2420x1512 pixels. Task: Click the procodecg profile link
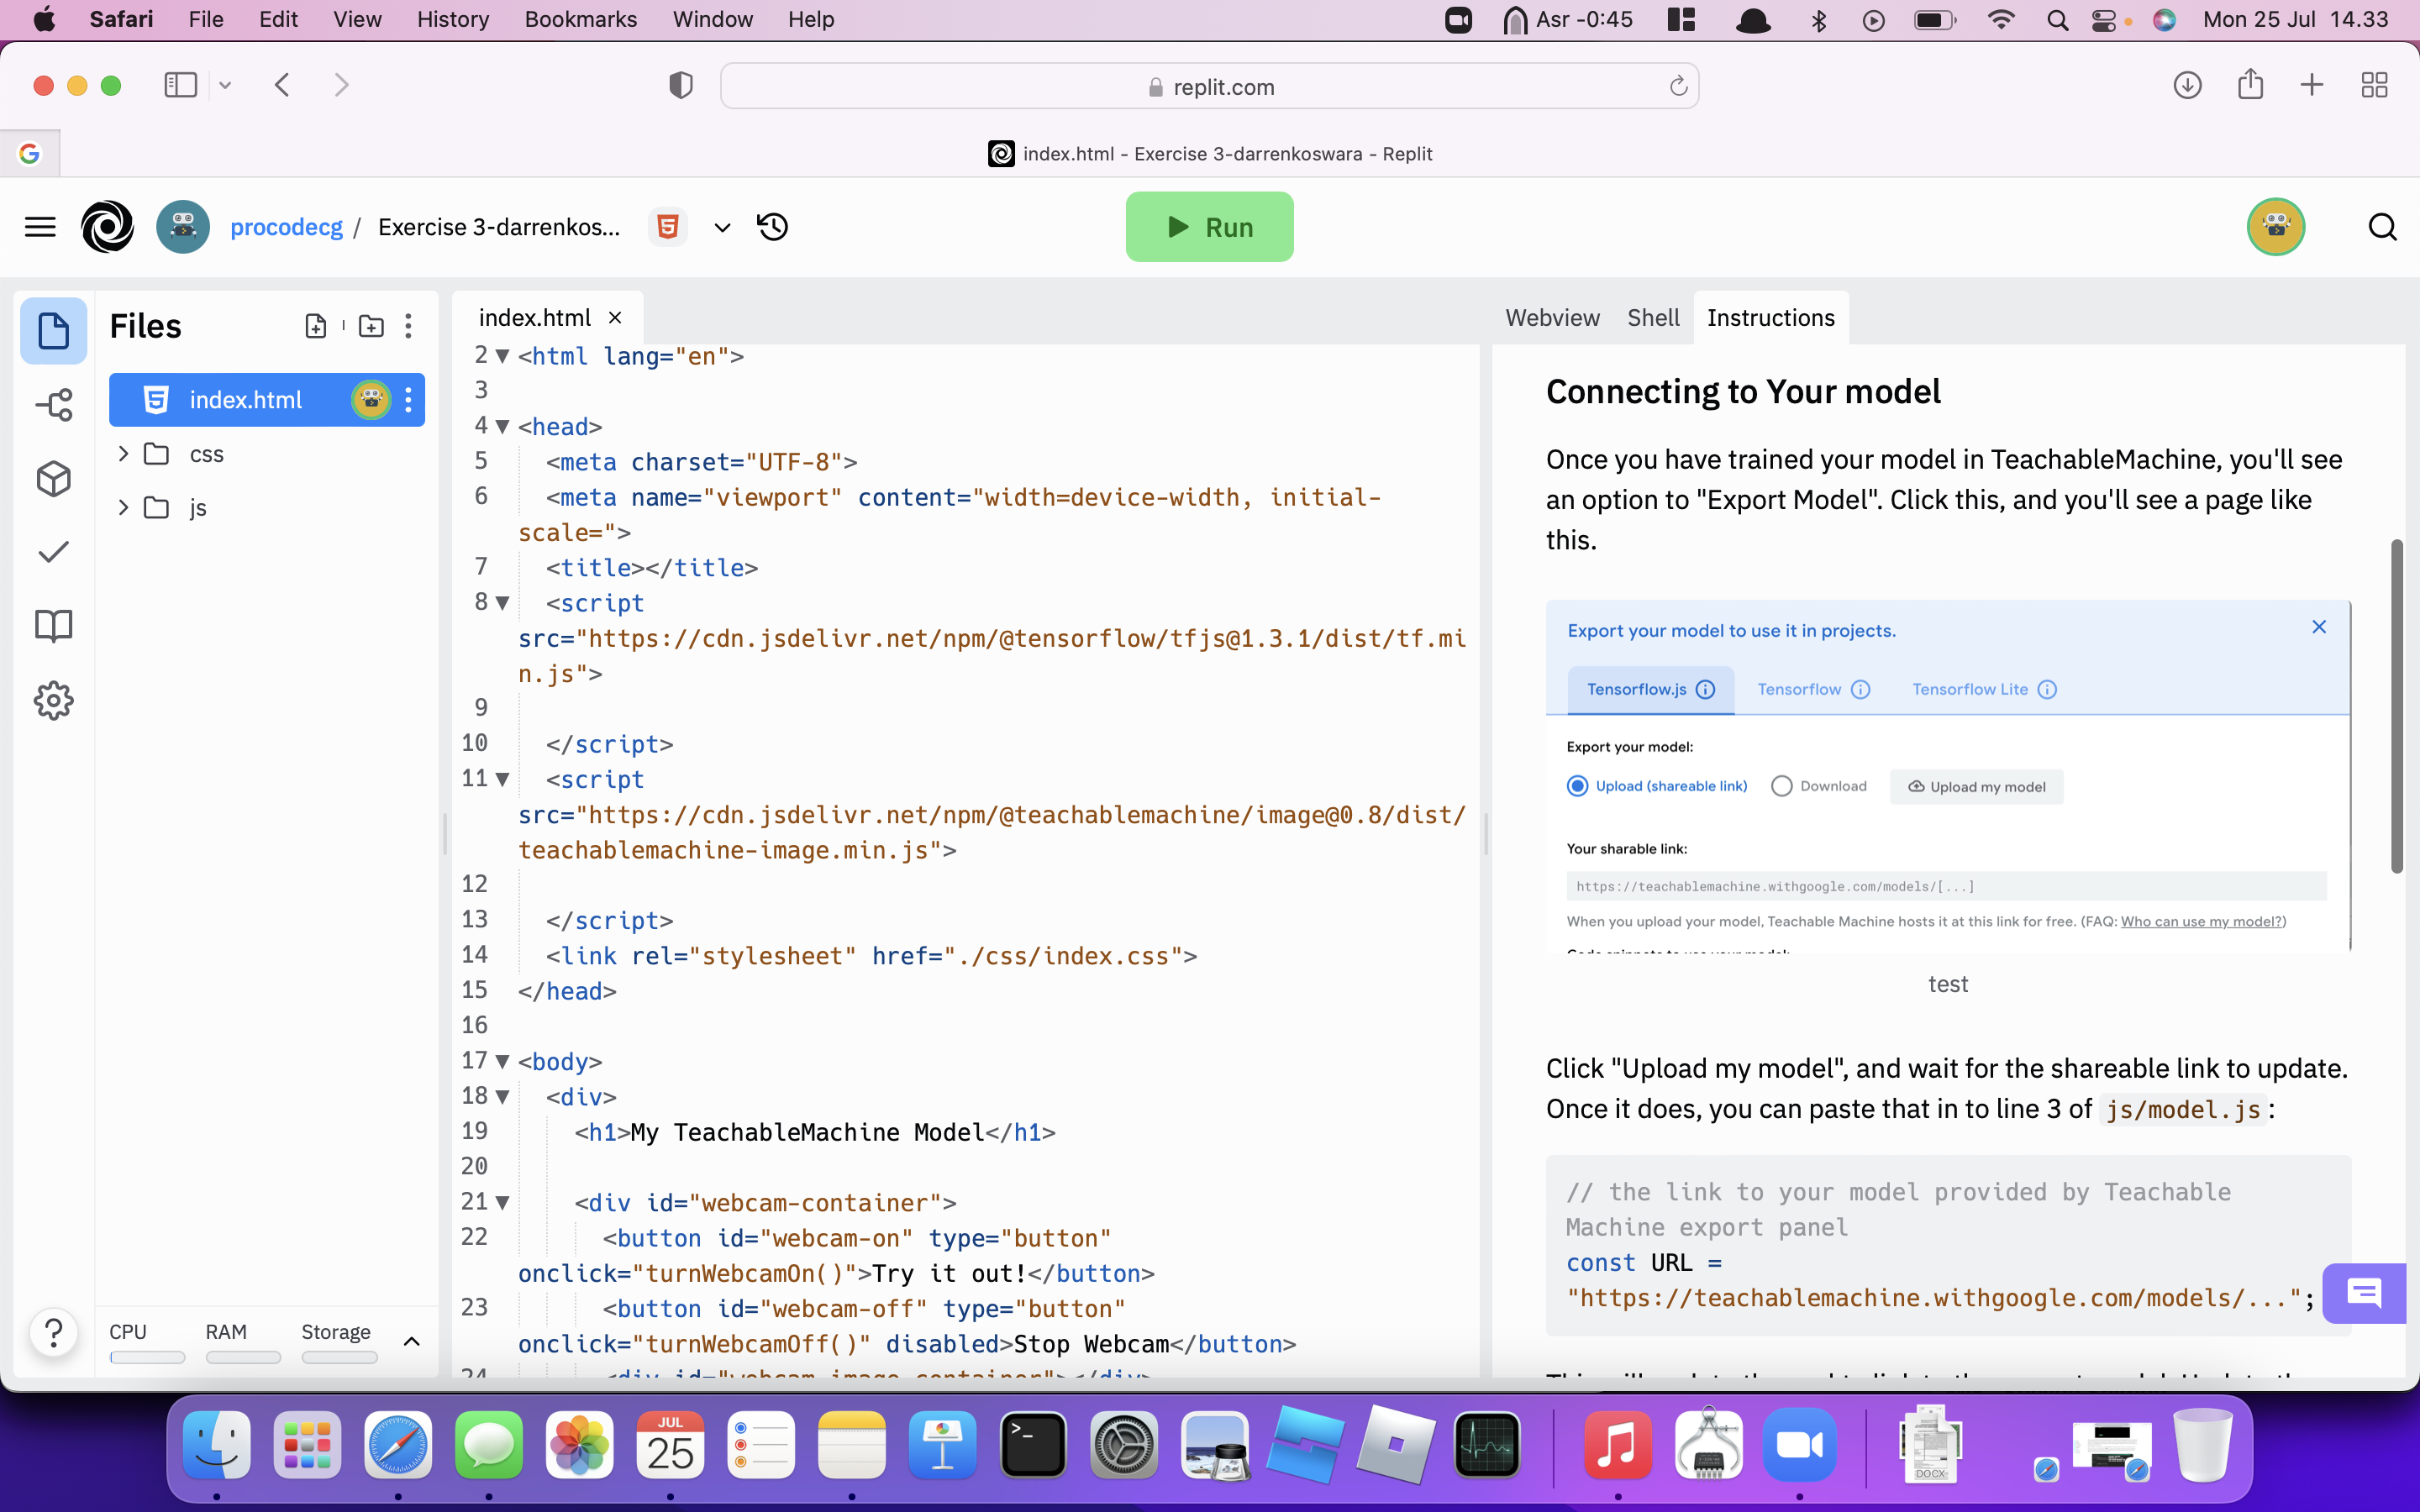coord(286,227)
